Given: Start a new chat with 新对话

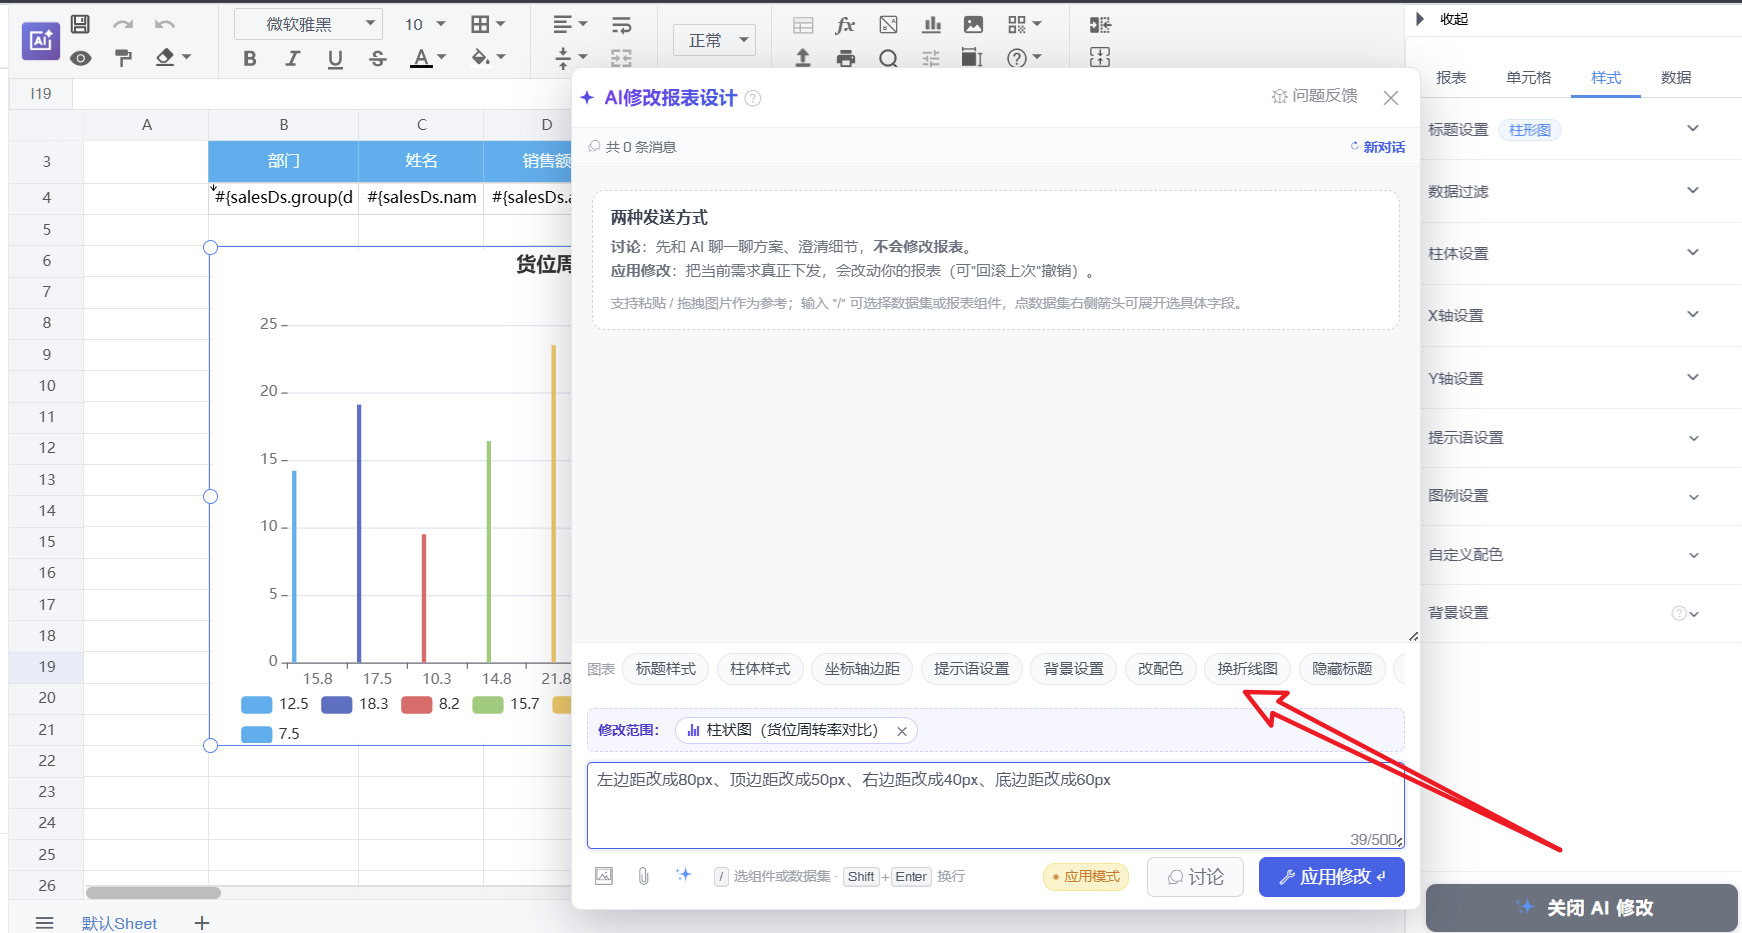Looking at the screenshot, I should coord(1378,147).
